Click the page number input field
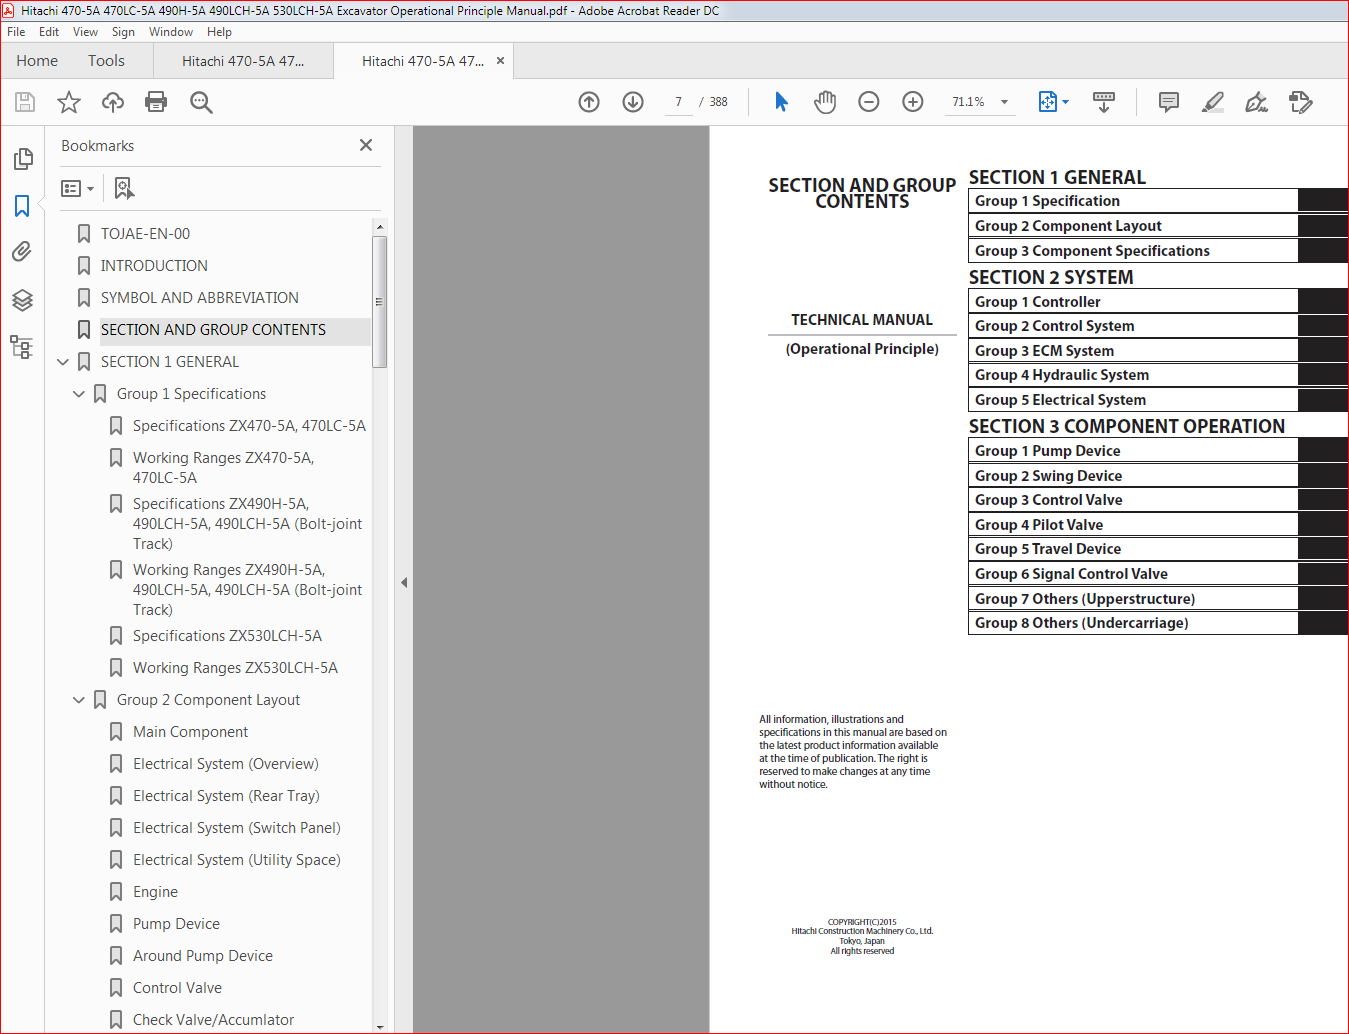Image resolution: width=1349 pixels, height=1034 pixels. click(678, 102)
